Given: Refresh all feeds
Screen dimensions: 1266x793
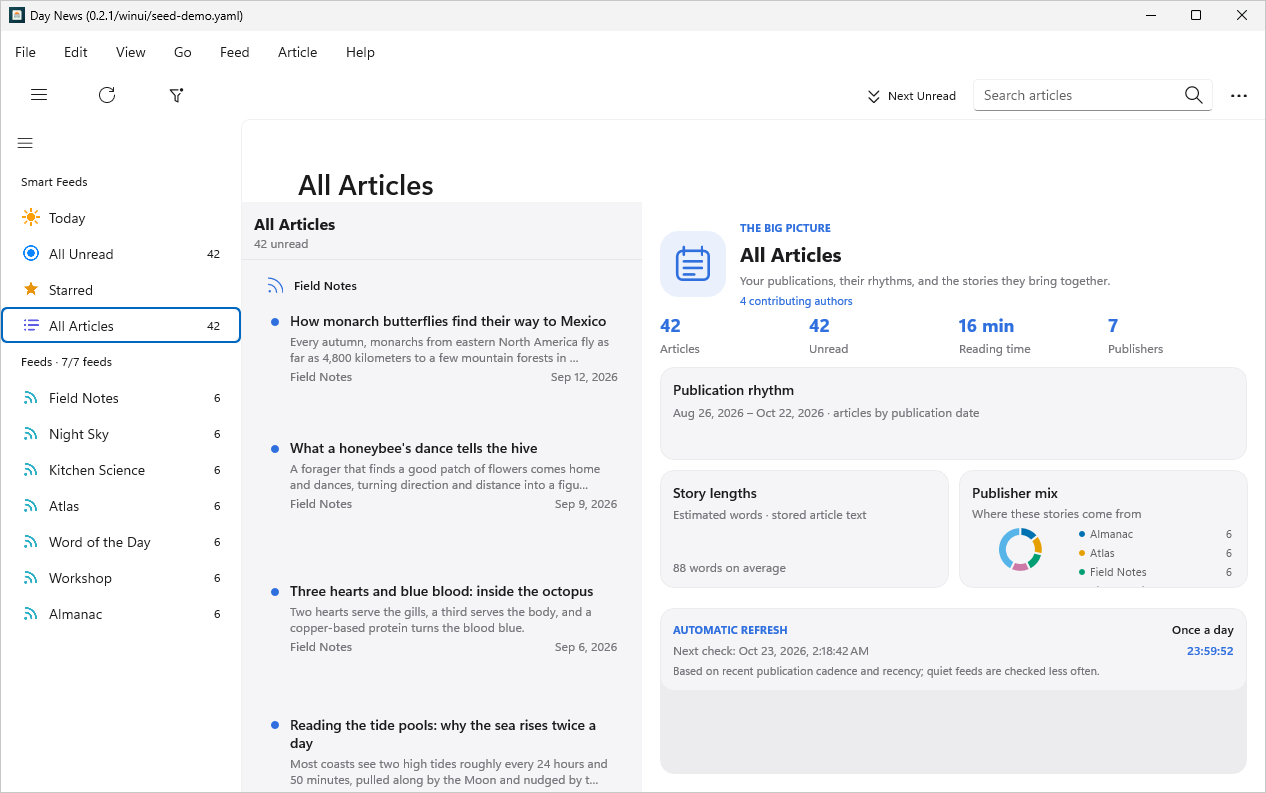Looking at the screenshot, I should click(x=107, y=95).
